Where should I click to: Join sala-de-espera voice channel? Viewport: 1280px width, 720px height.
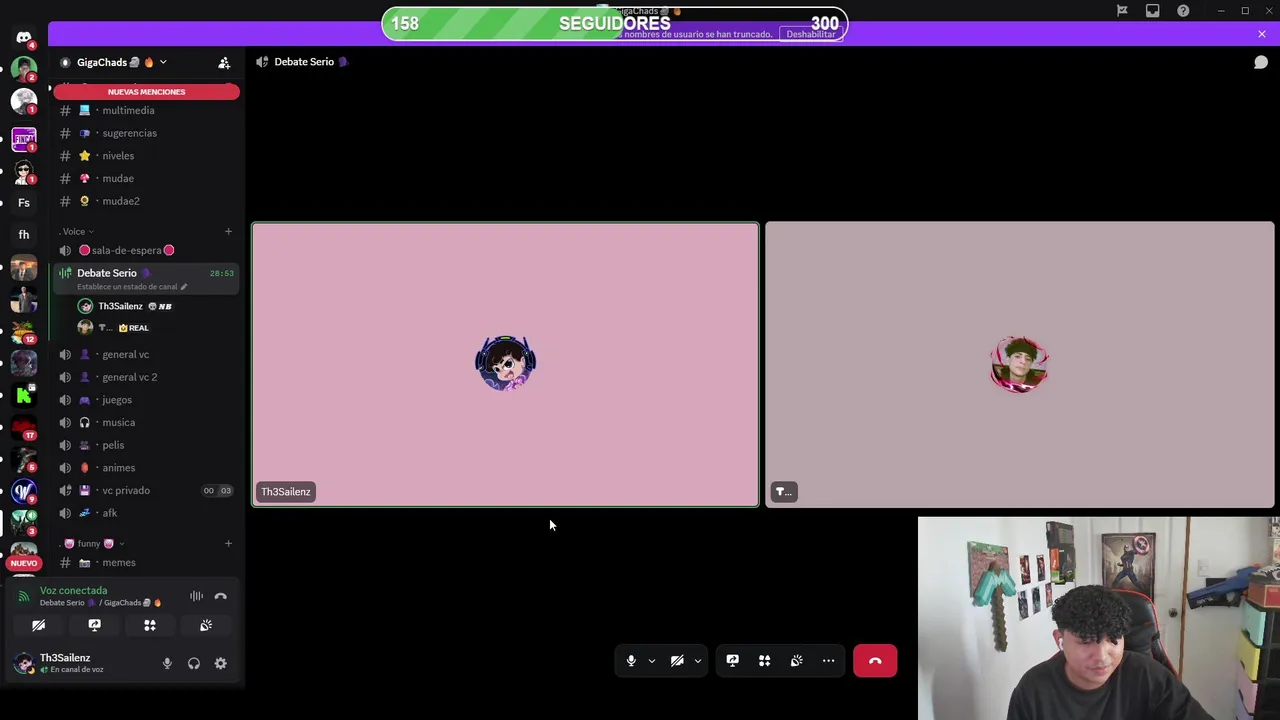(146, 251)
